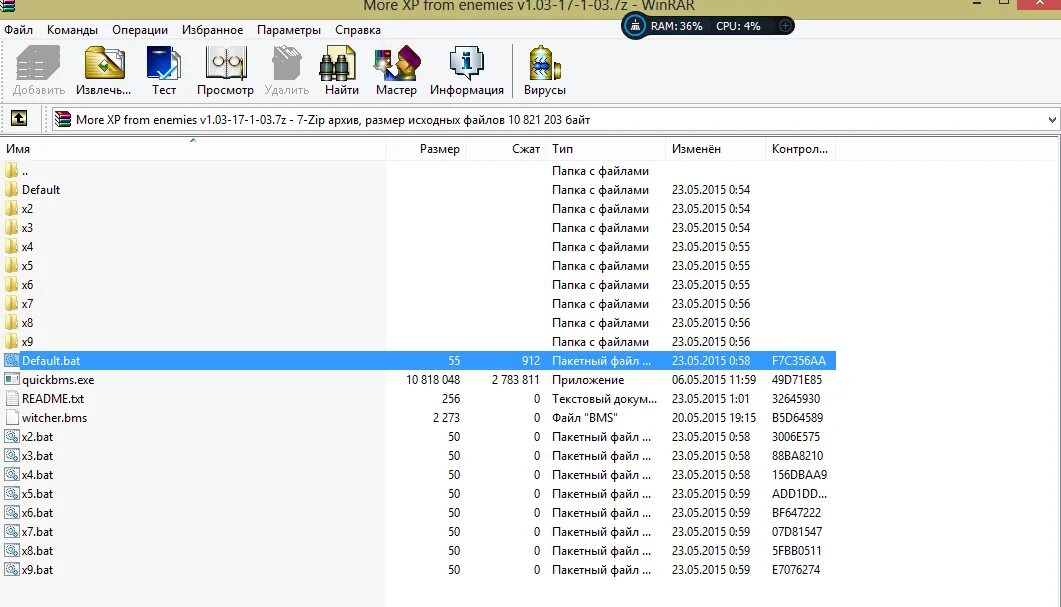
Task: Go up one folder level button
Action: (x=19, y=118)
